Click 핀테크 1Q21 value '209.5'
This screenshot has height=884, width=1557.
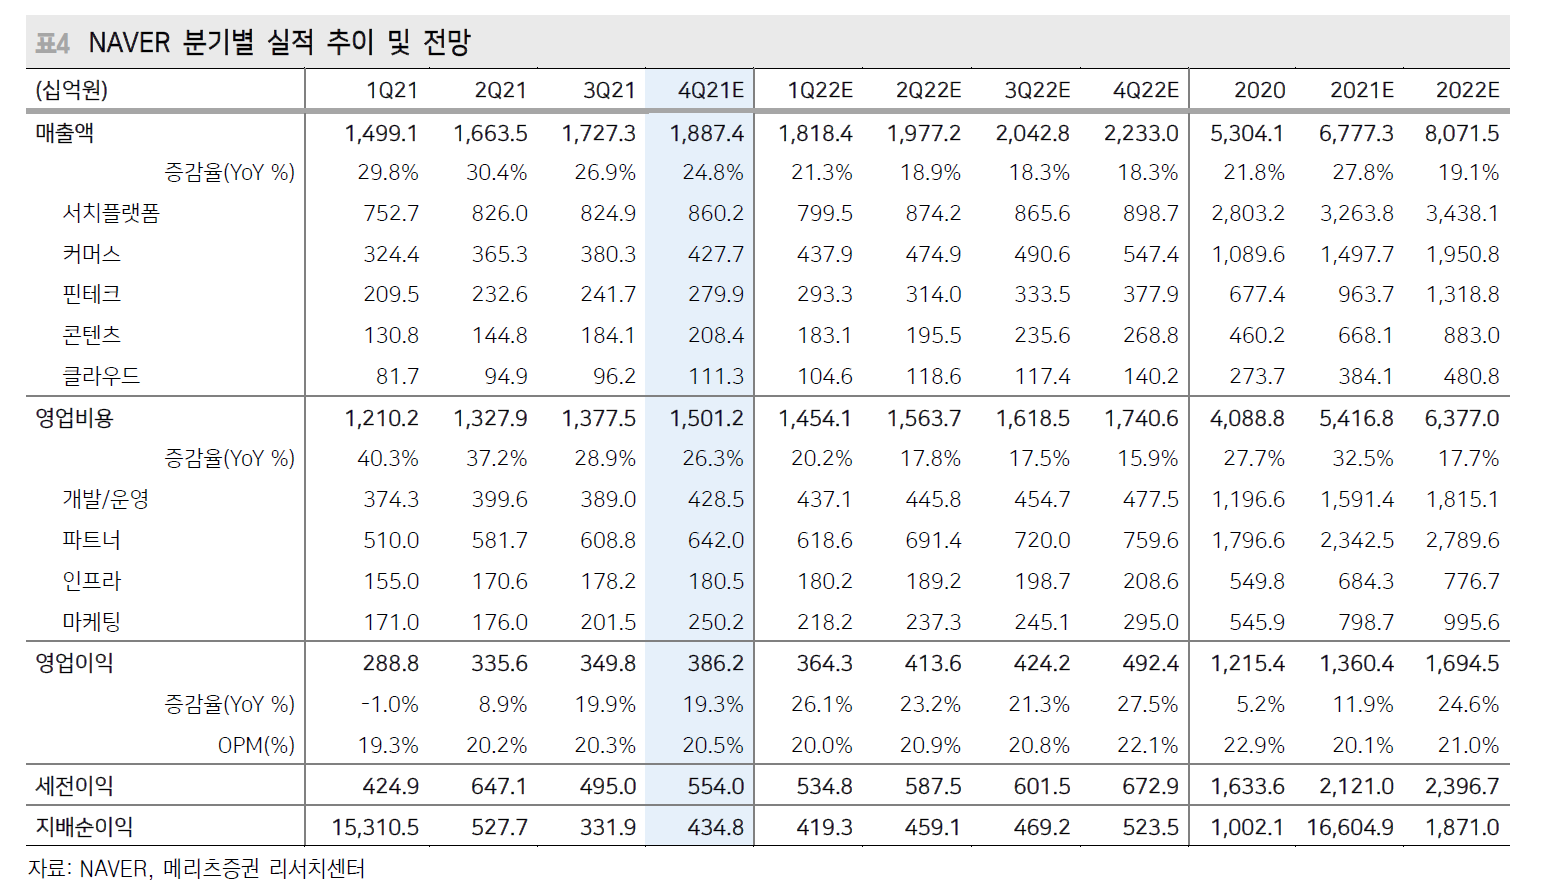pos(391,294)
